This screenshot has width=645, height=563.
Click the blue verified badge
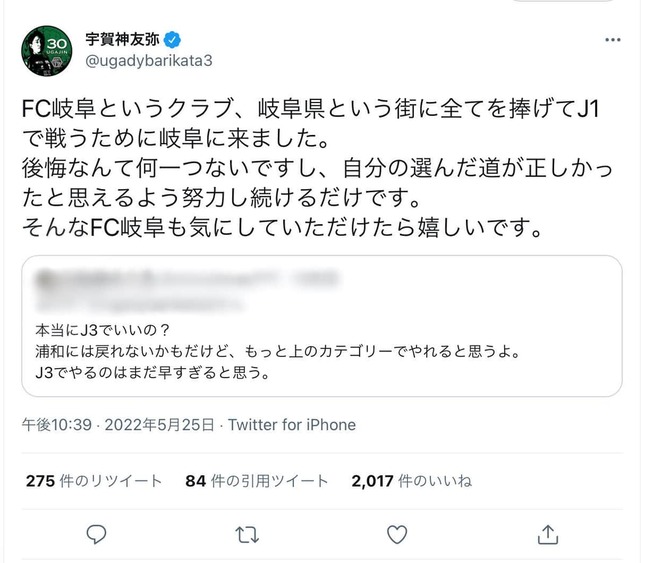coord(173,40)
